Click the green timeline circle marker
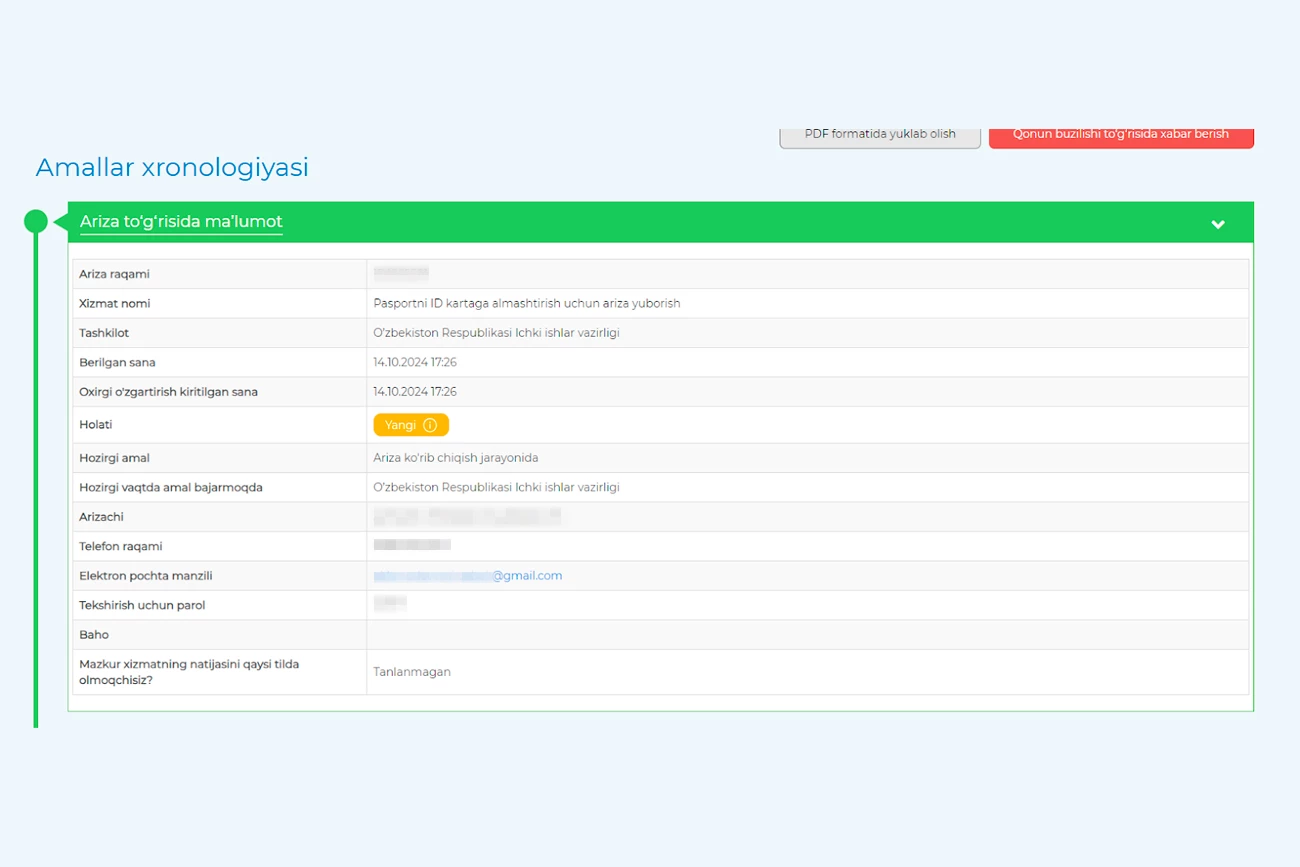The image size is (1300, 867). coord(36,221)
